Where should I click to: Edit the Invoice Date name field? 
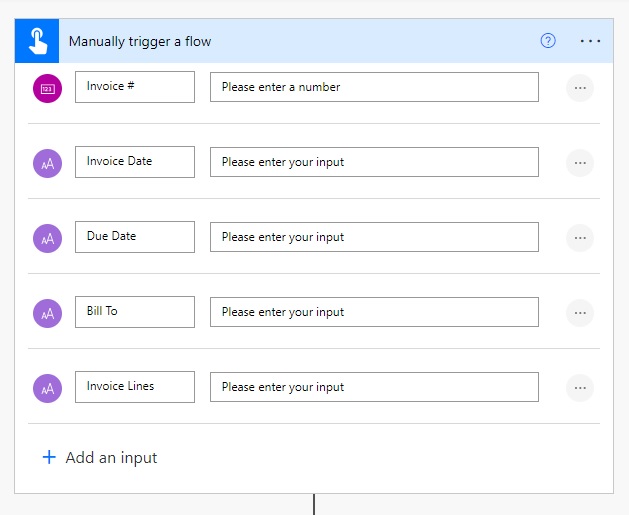click(x=135, y=162)
